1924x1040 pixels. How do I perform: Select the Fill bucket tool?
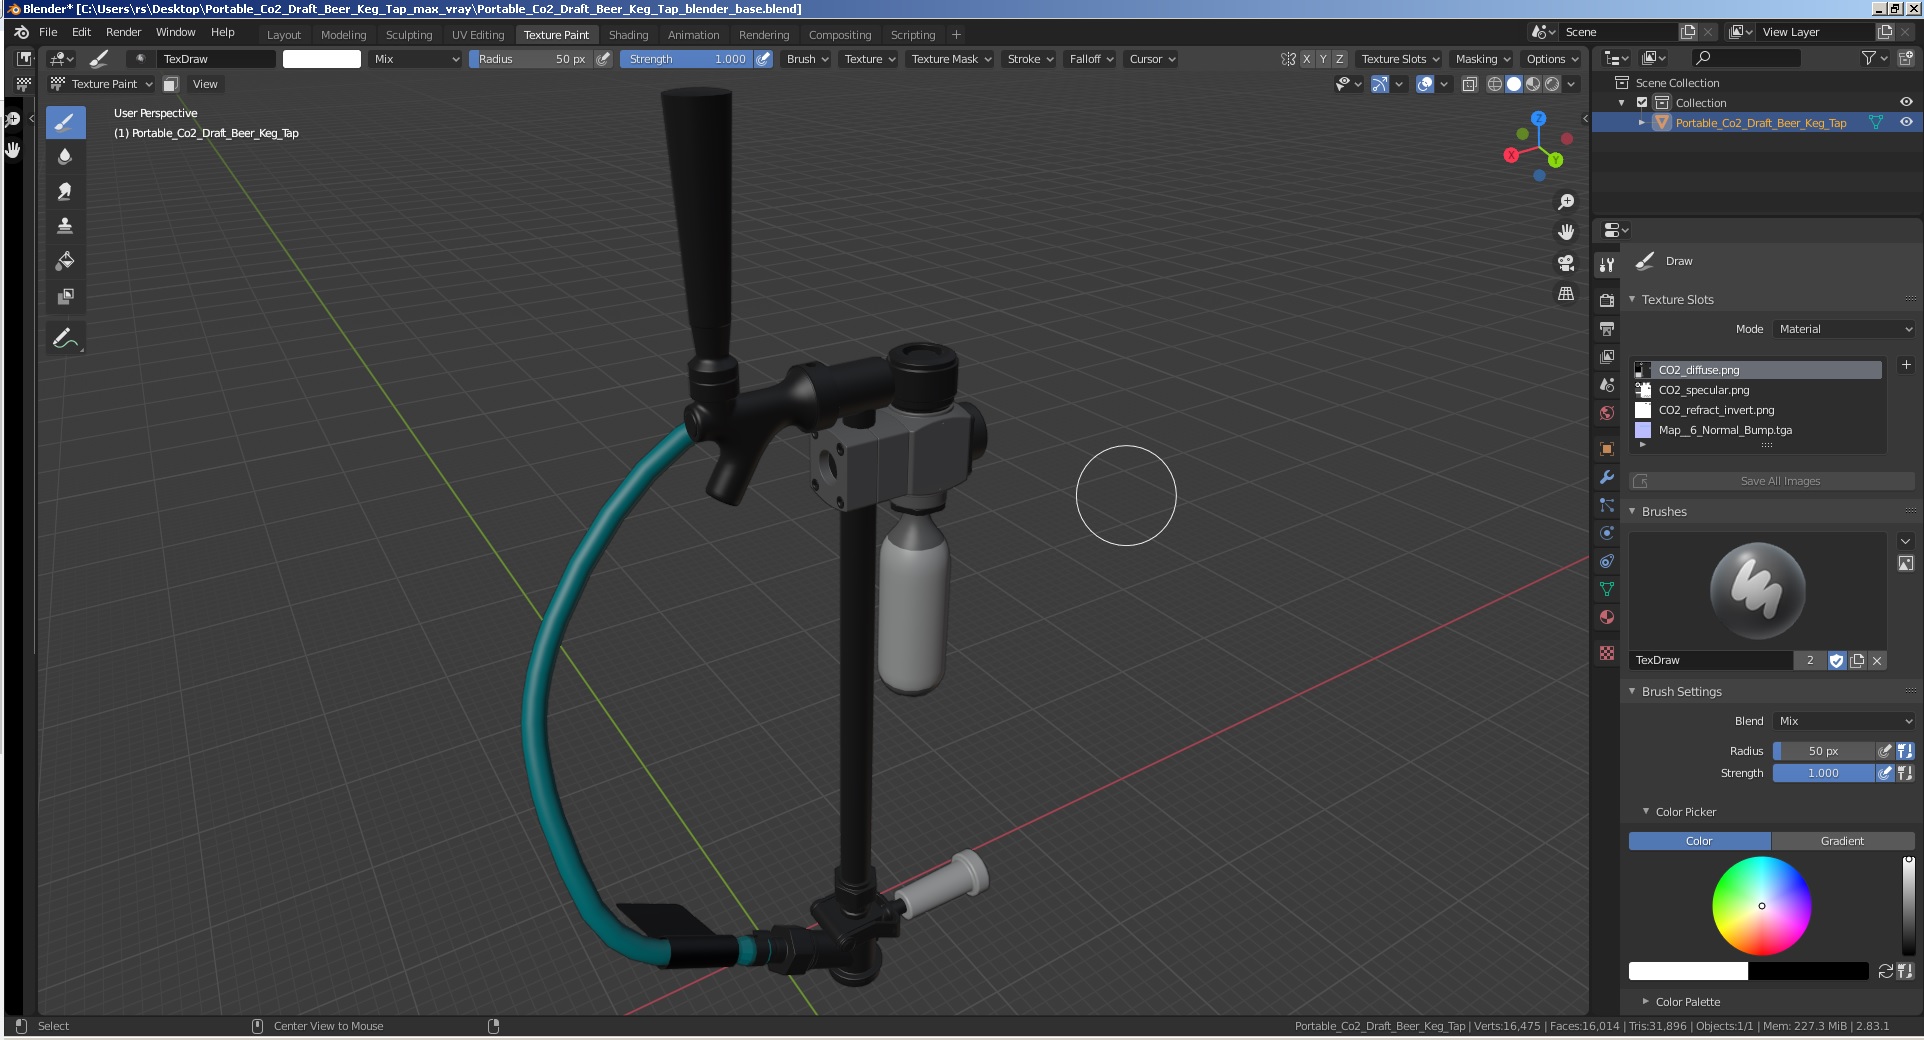click(65, 261)
